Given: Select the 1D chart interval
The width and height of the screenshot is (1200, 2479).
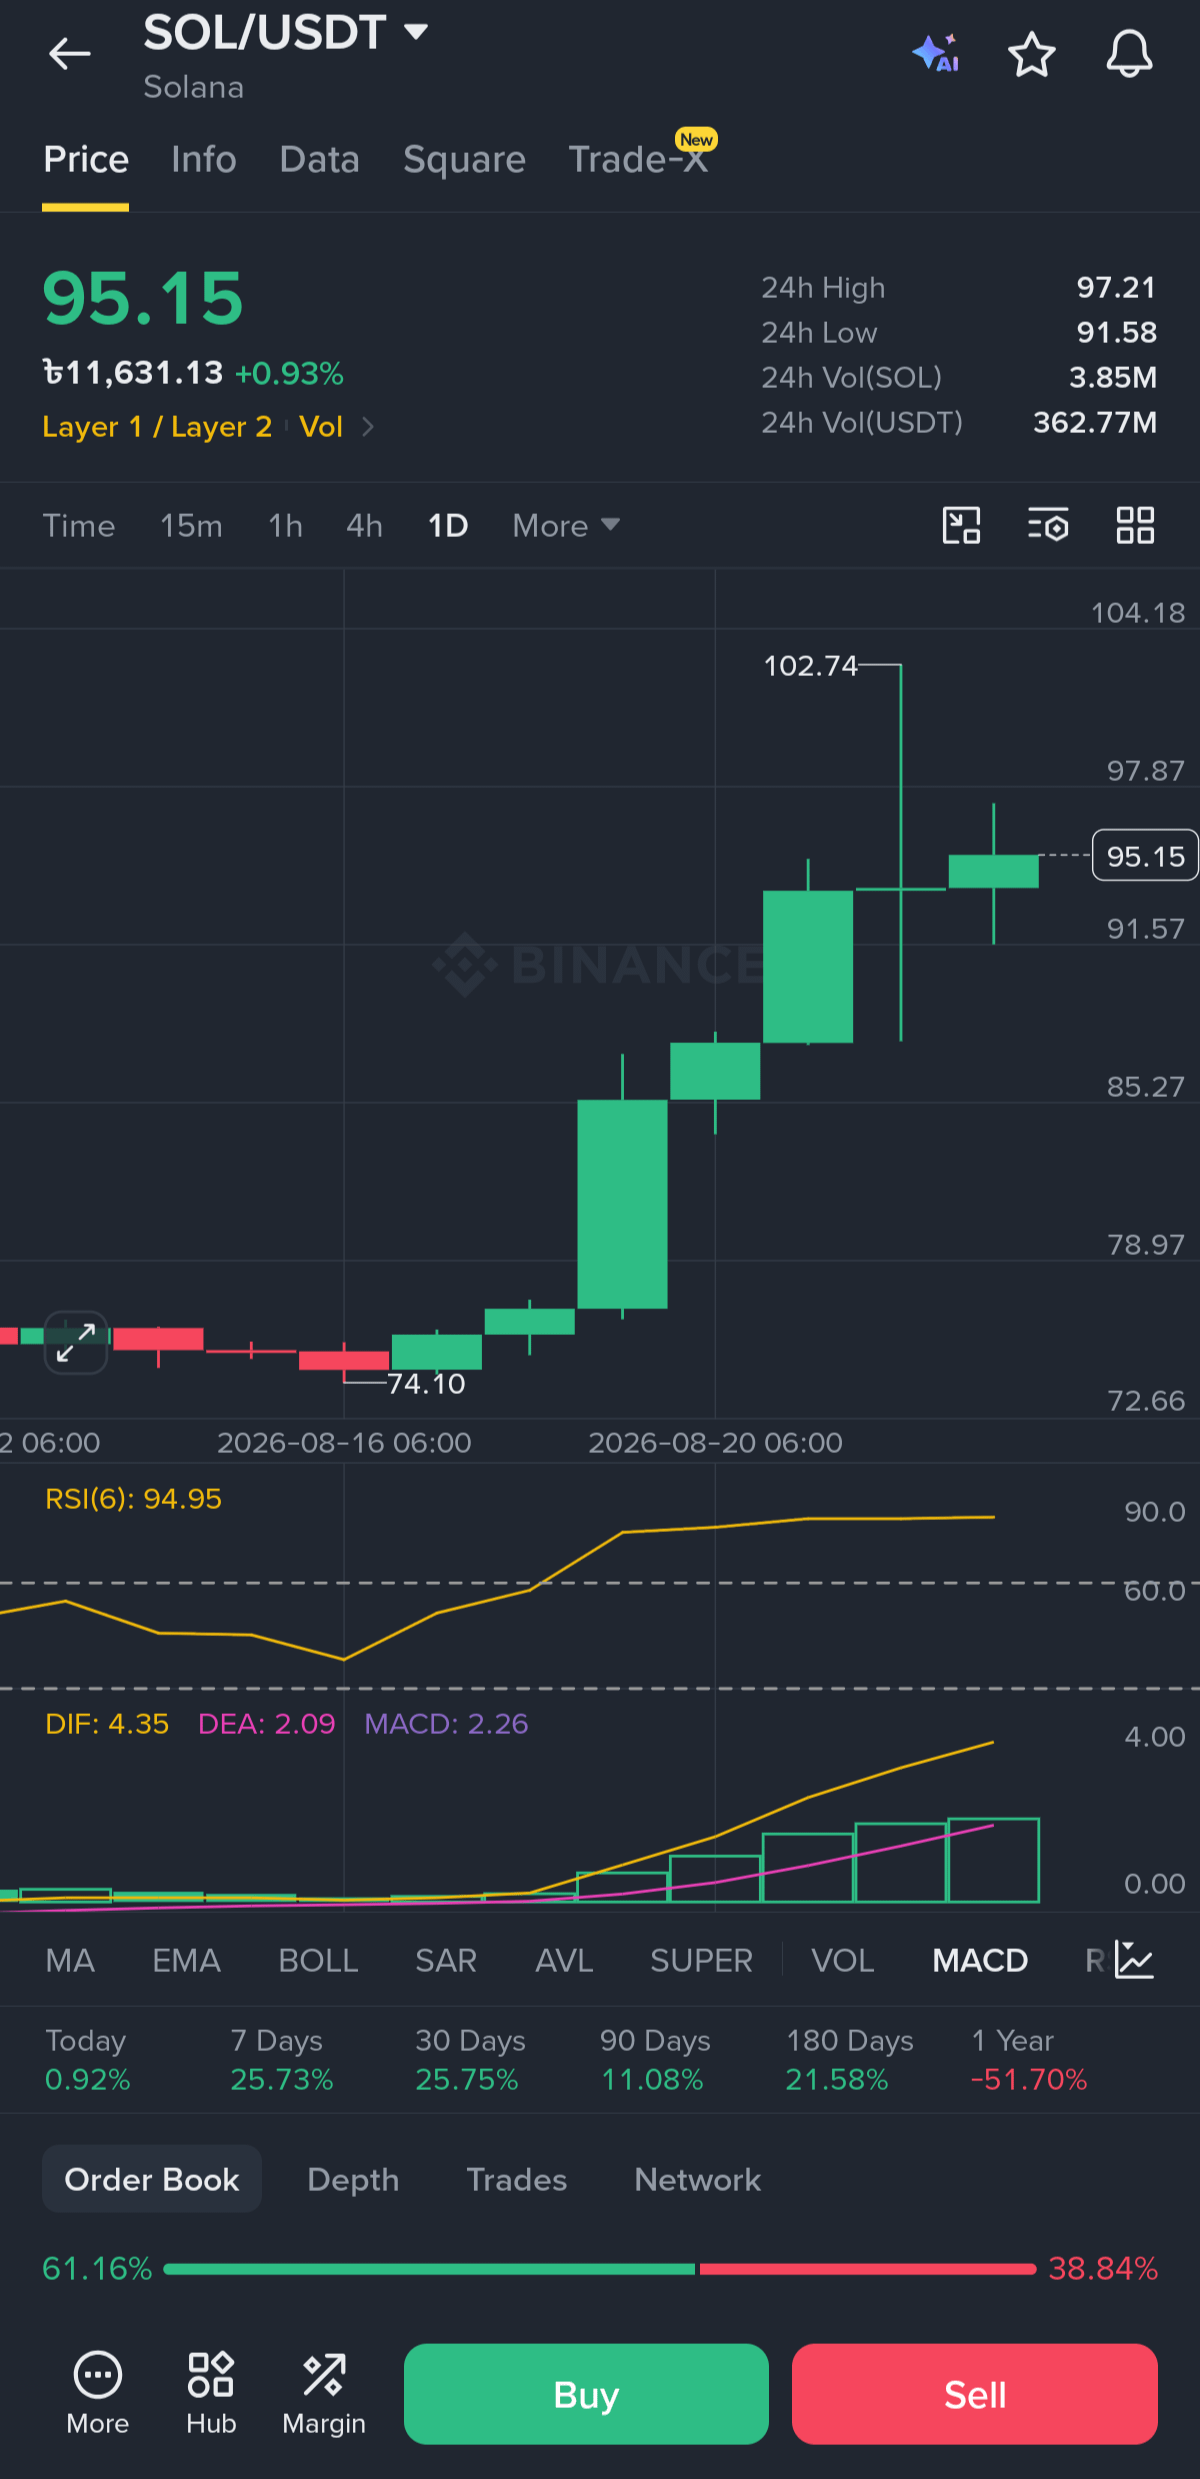Looking at the screenshot, I should [448, 526].
